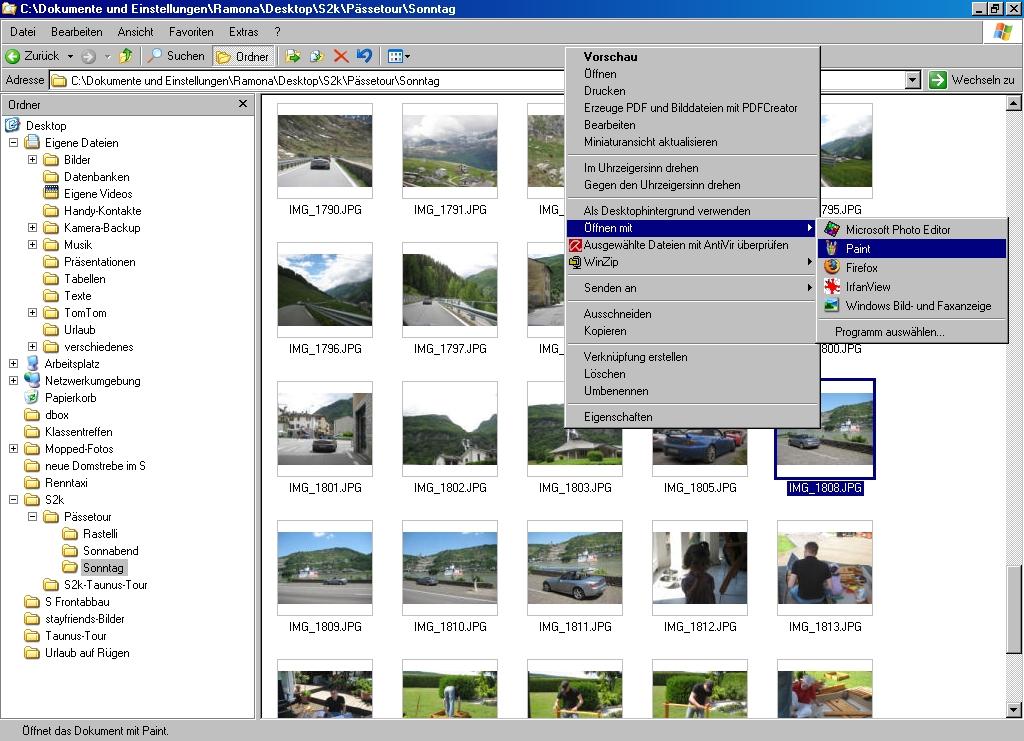Open the Favoriten menu
This screenshot has width=1024, height=741.
(x=190, y=32)
